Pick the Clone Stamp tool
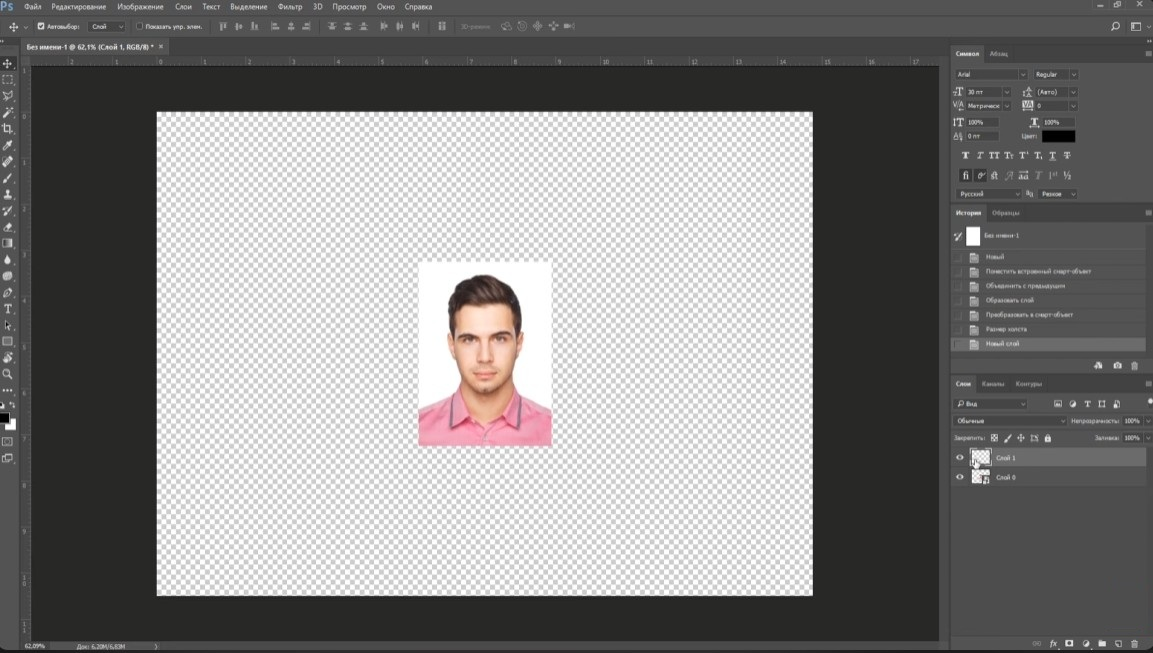The height and width of the screenshot is (653, 1153). coord(8,194)
